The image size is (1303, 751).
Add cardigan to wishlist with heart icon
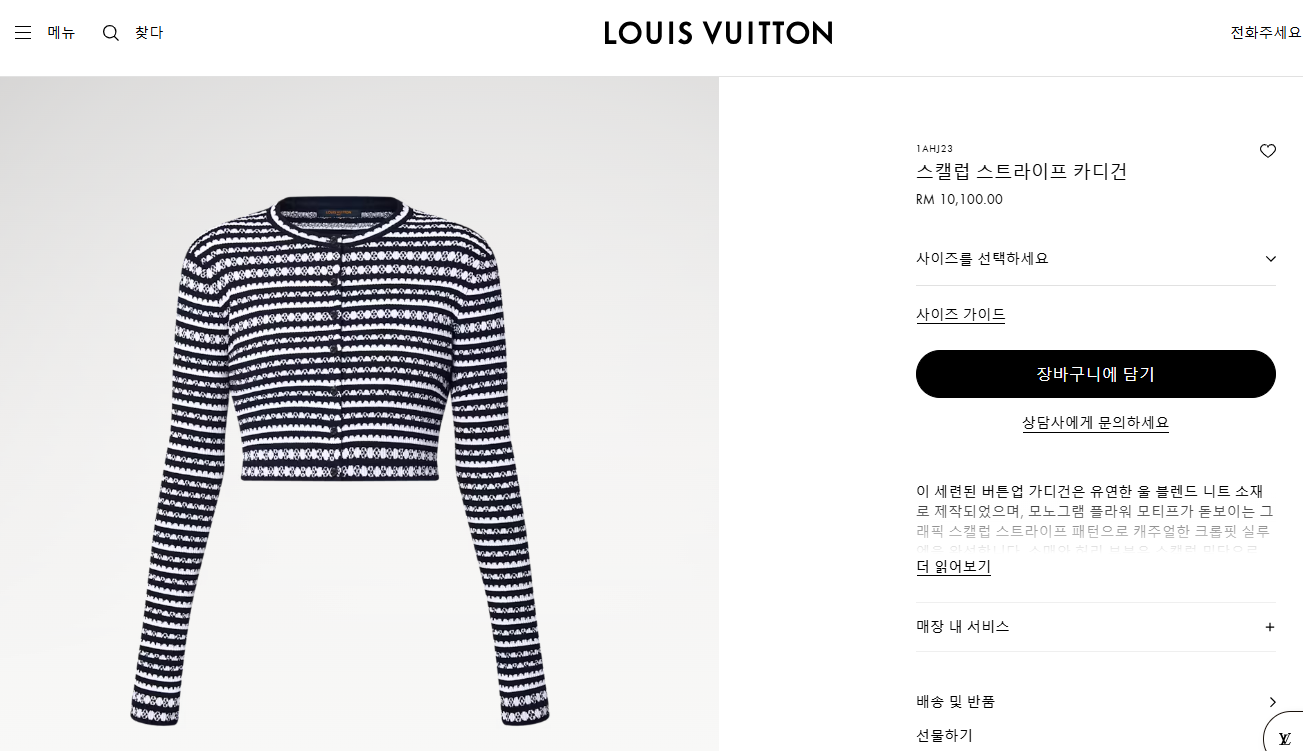click(x=1268, y=151)
